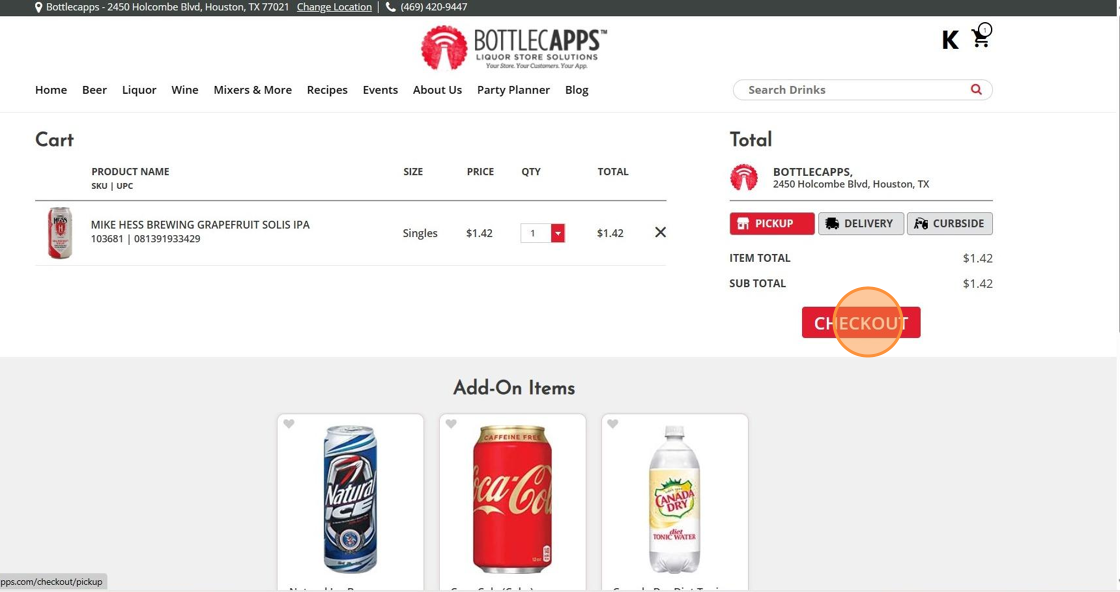Open the Canada Dry Tonic Water image
The image size is (1120, 592).
click(x=674, y=499)
